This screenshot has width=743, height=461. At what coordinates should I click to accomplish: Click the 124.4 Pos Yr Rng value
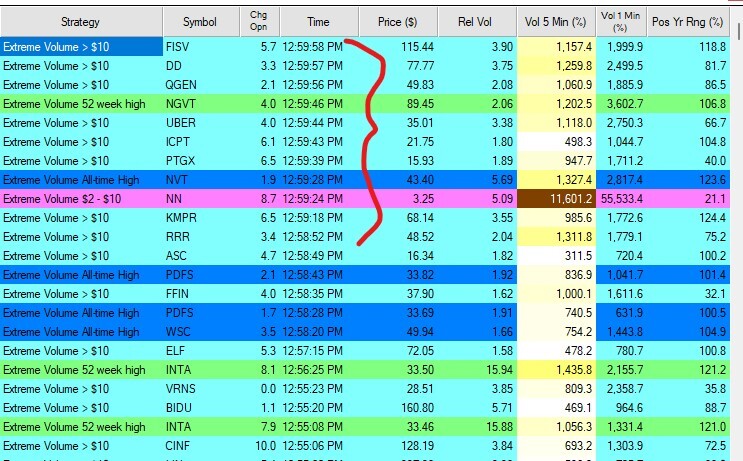pos(712,218)
